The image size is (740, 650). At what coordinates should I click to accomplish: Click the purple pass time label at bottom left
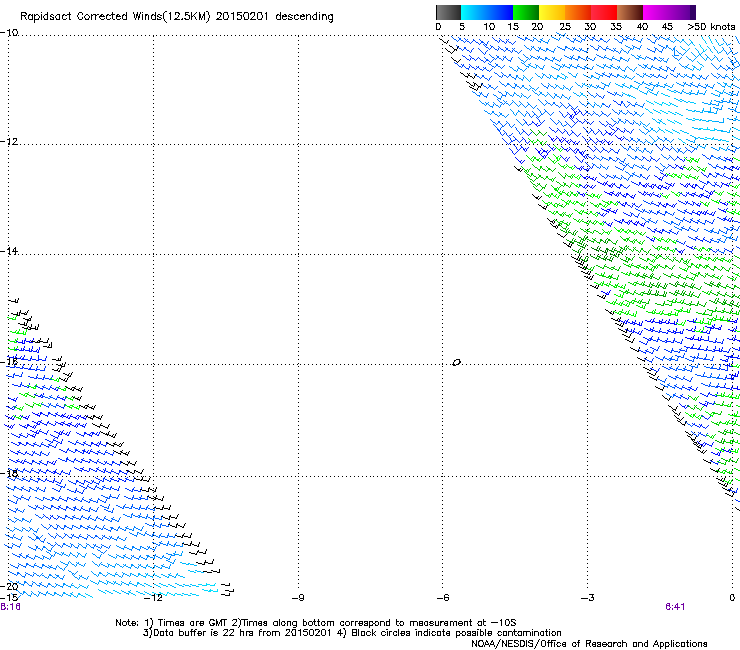click(10, 607)
